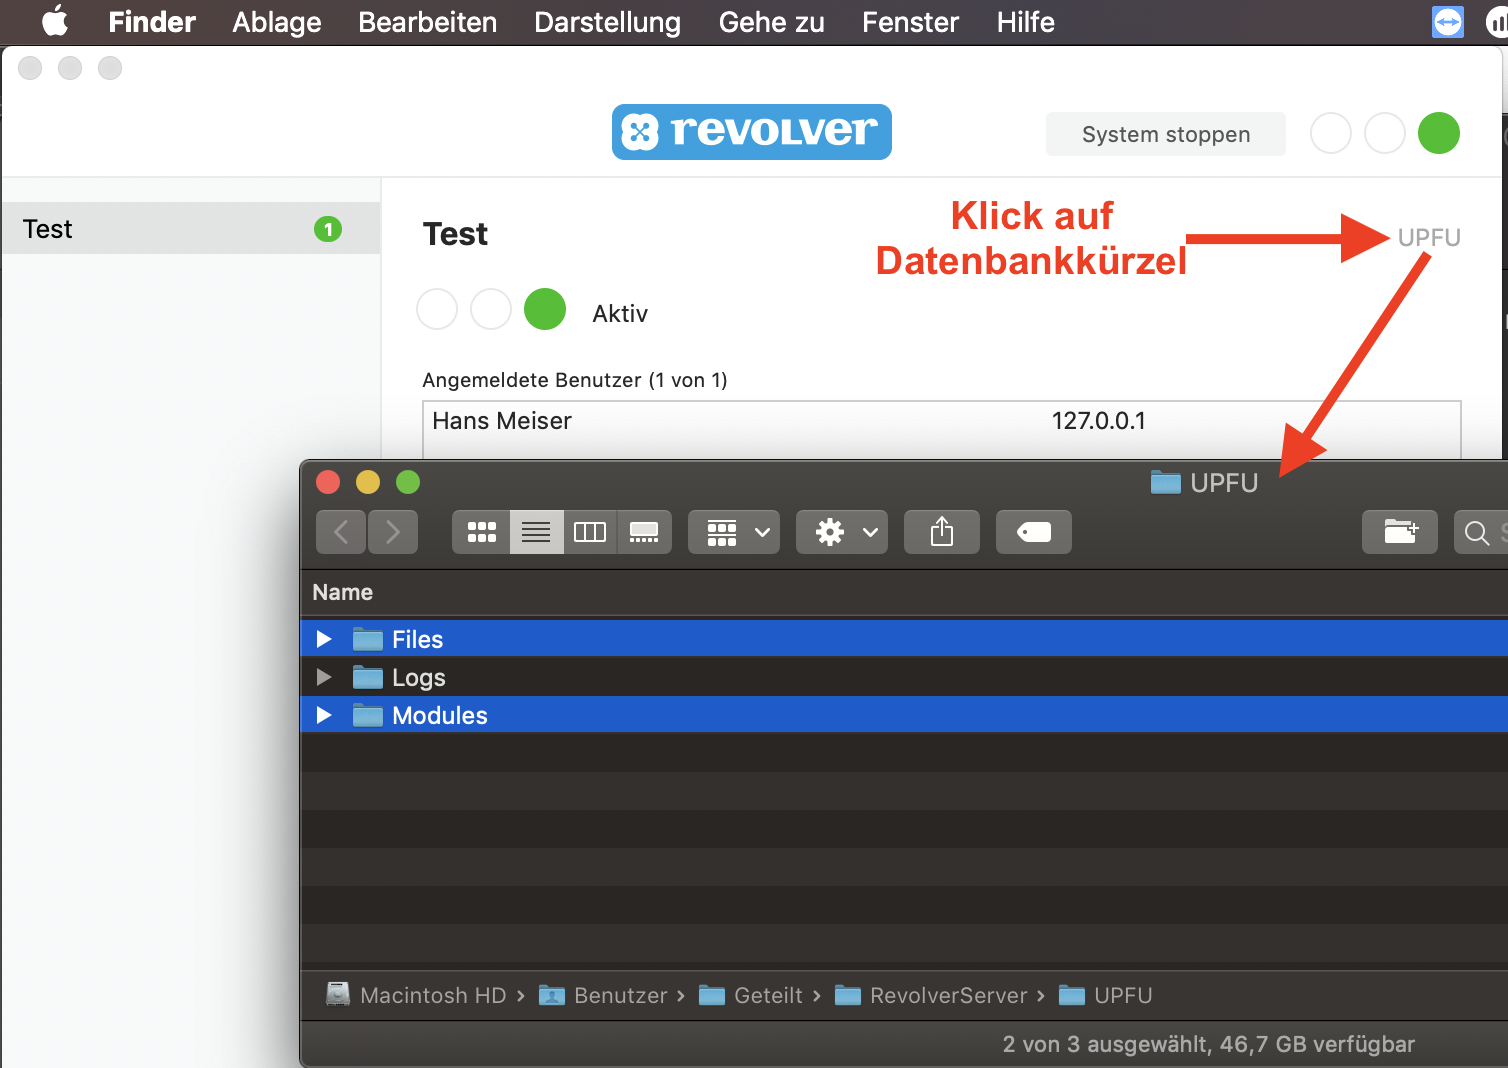This screenshot has width=1508, height=1068.
Task: Open the group-by dropdown in toolbar
Action: pos(734,532)
